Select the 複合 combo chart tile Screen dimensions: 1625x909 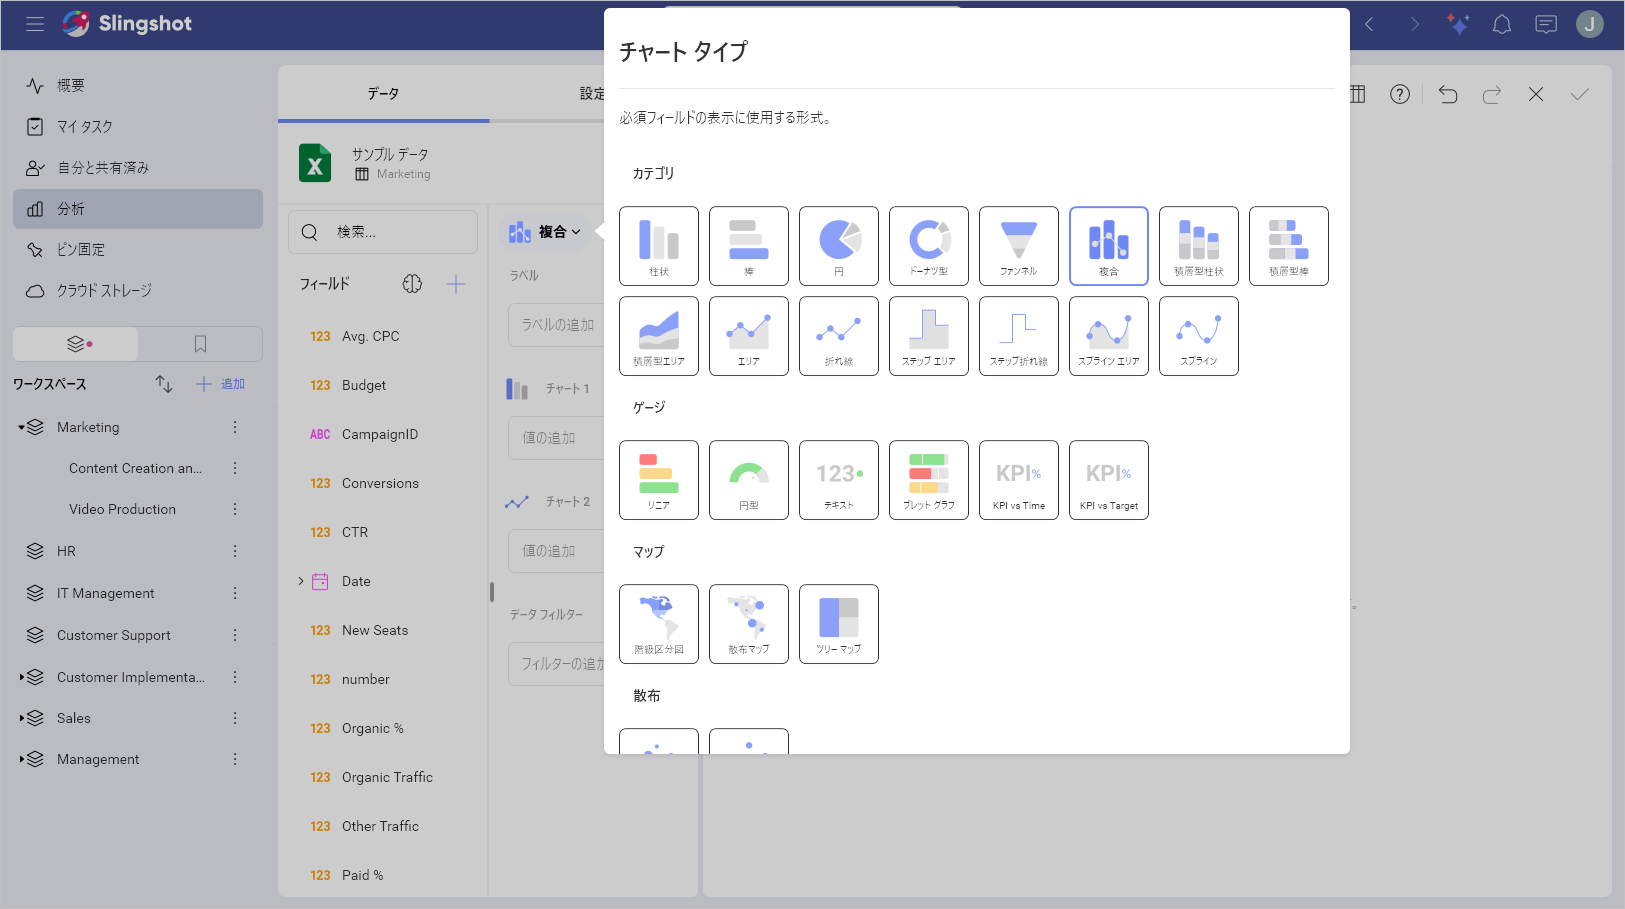[1109, 246]
